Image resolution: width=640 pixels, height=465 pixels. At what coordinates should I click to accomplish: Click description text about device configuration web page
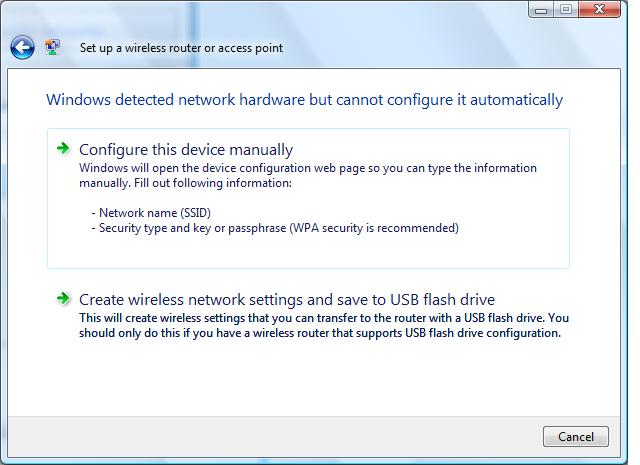pos(308,168)
